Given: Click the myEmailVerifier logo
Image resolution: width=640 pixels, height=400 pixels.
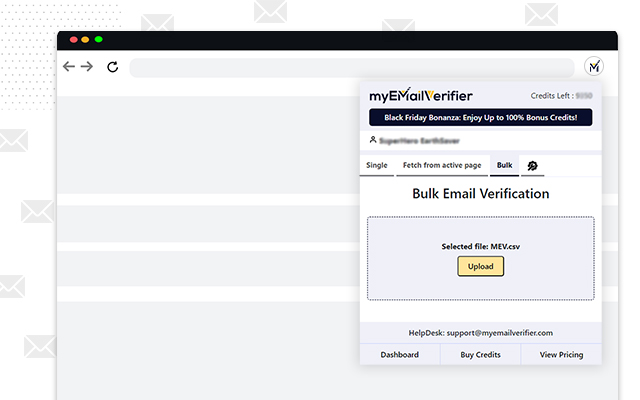Looking at the screenshot, I should (x=421, y=95).
